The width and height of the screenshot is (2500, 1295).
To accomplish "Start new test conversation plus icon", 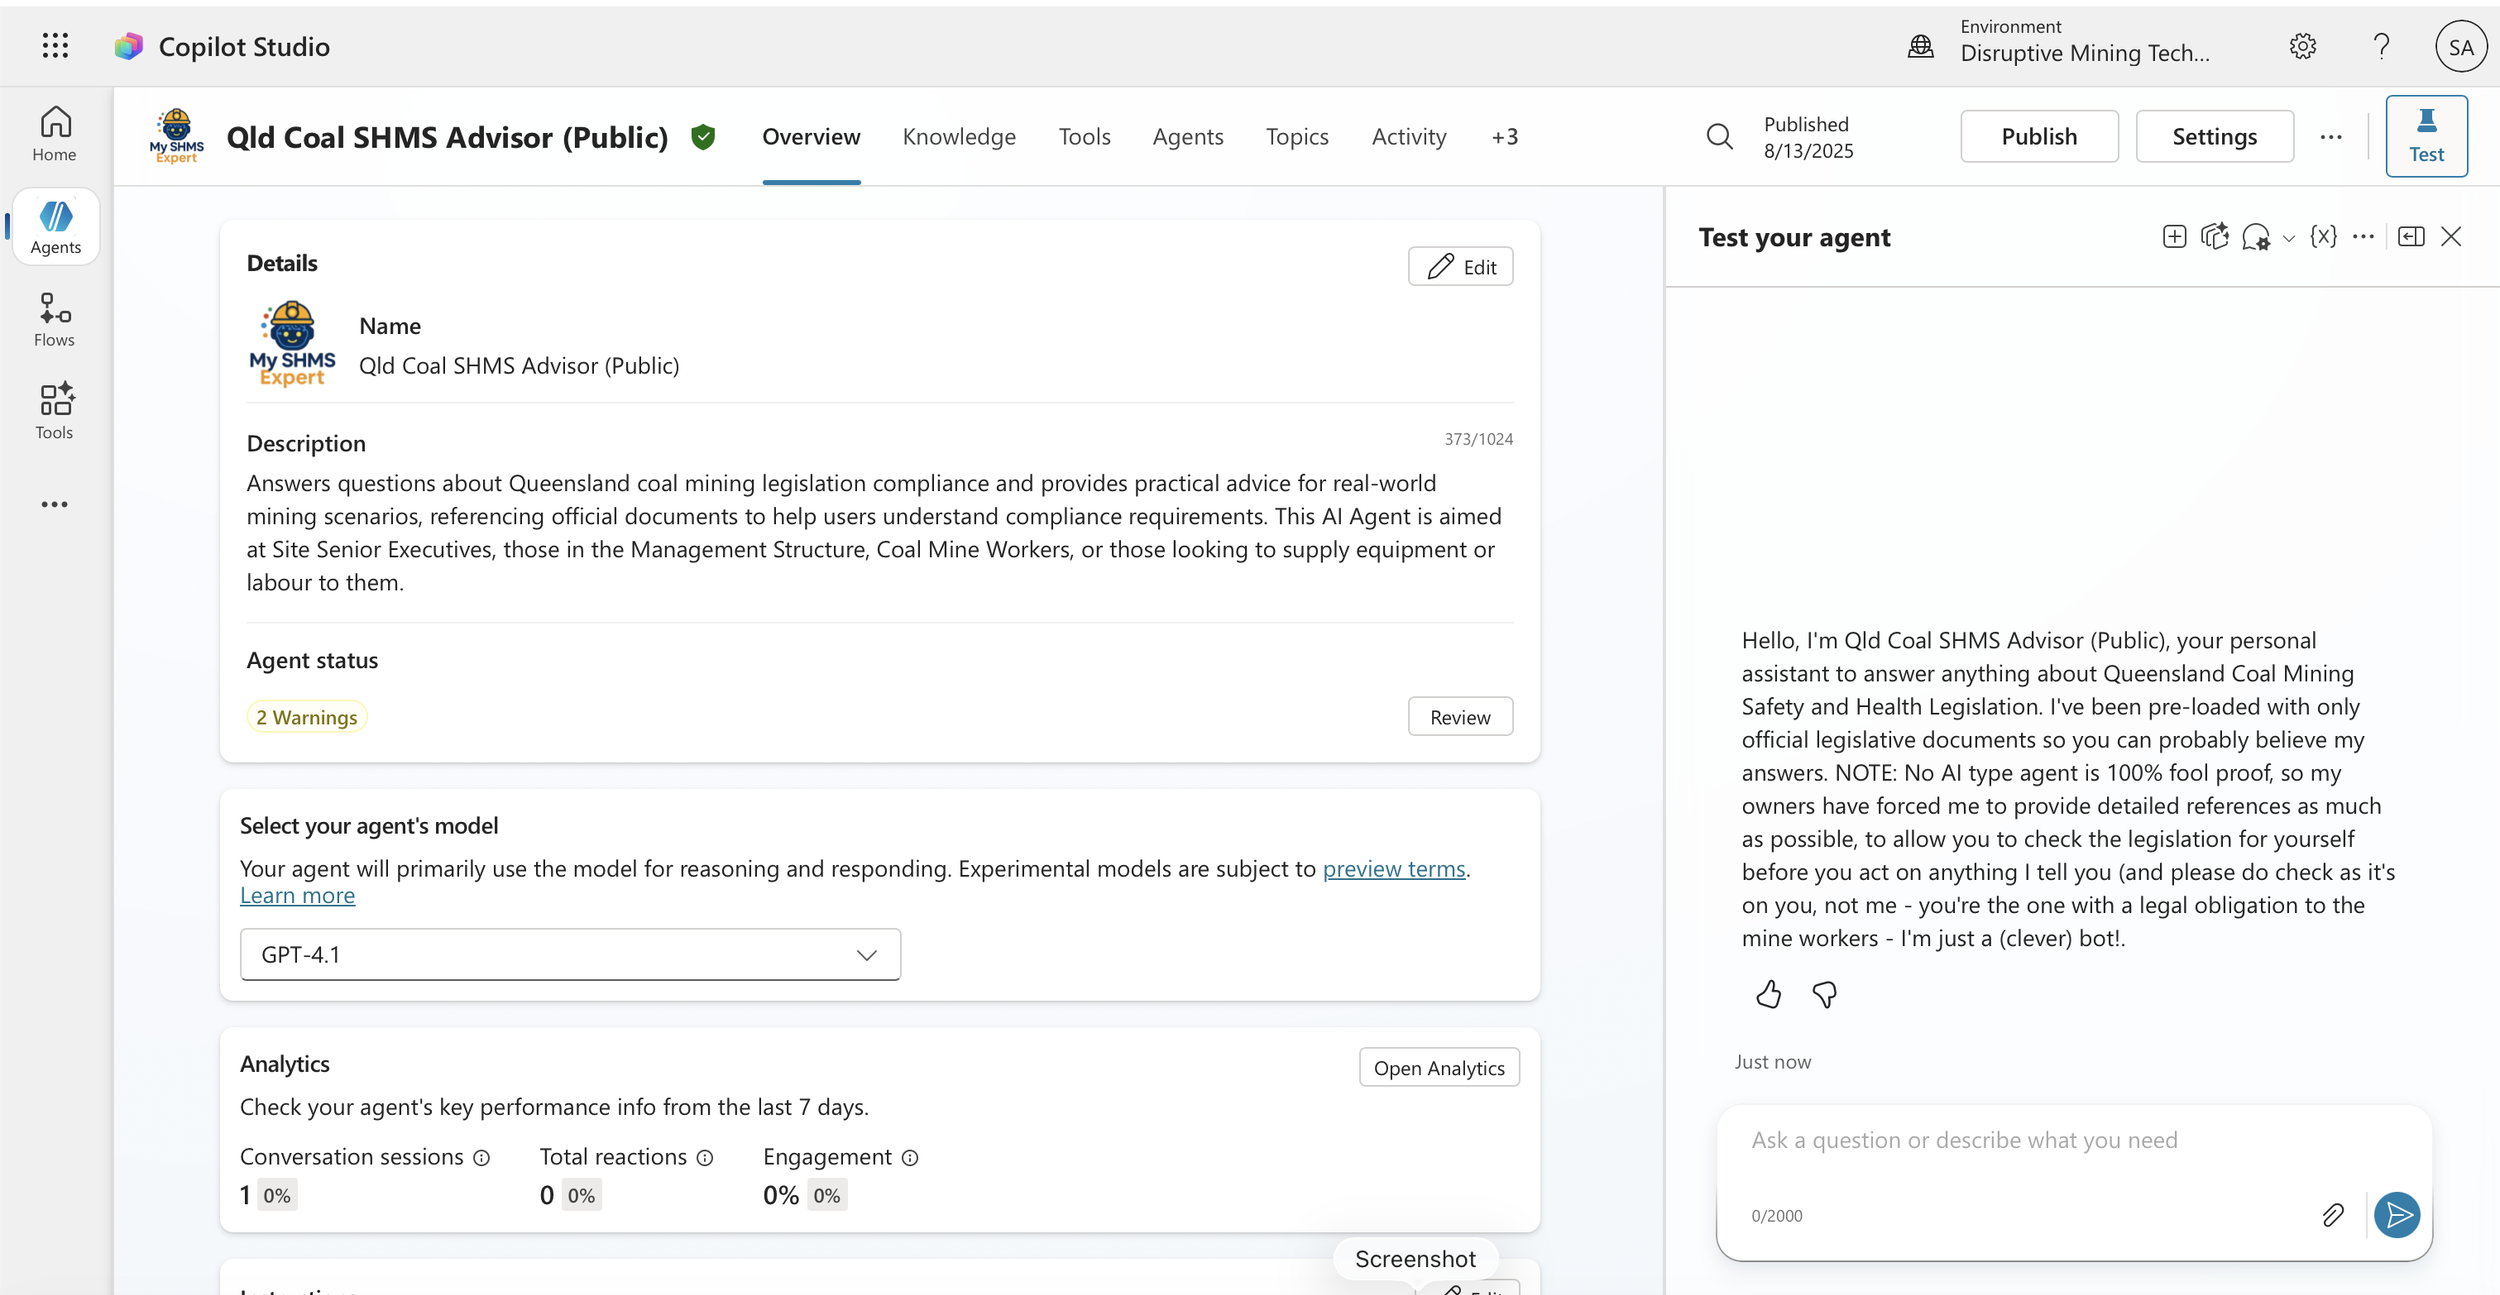I will point(2174,237).
